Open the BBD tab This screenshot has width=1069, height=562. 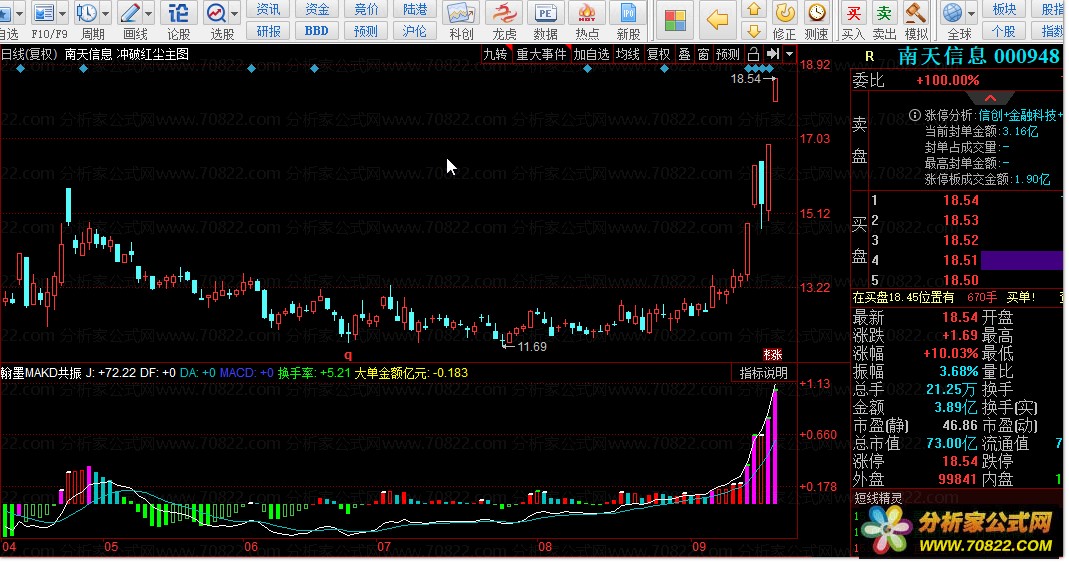[317, 31]
